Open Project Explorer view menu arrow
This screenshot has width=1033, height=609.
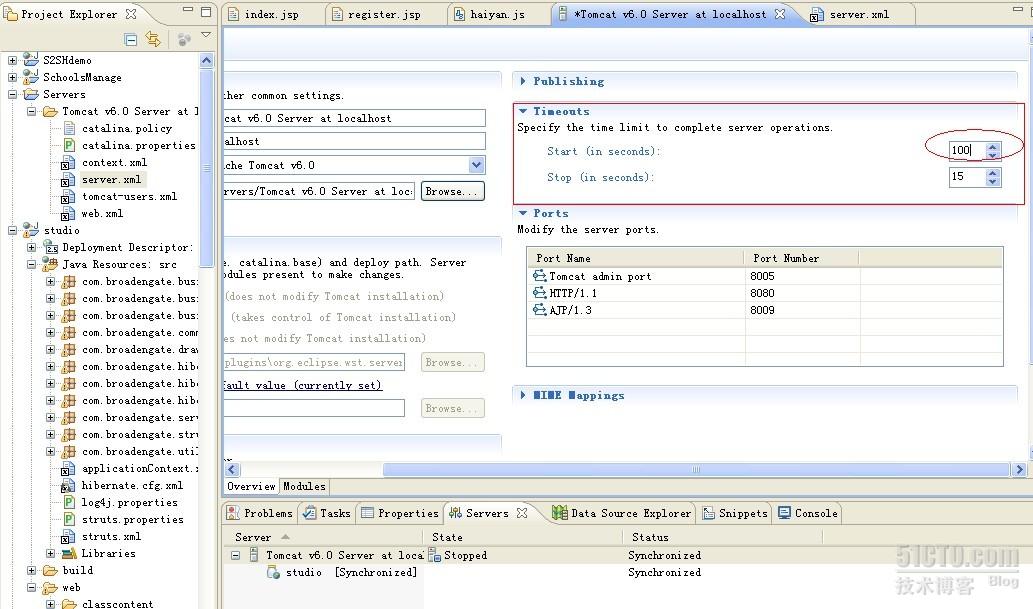coord(206,35)
